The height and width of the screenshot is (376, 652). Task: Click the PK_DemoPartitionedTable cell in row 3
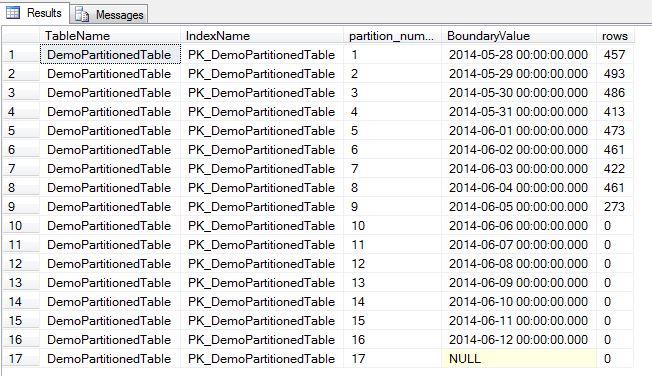point(262,93)
